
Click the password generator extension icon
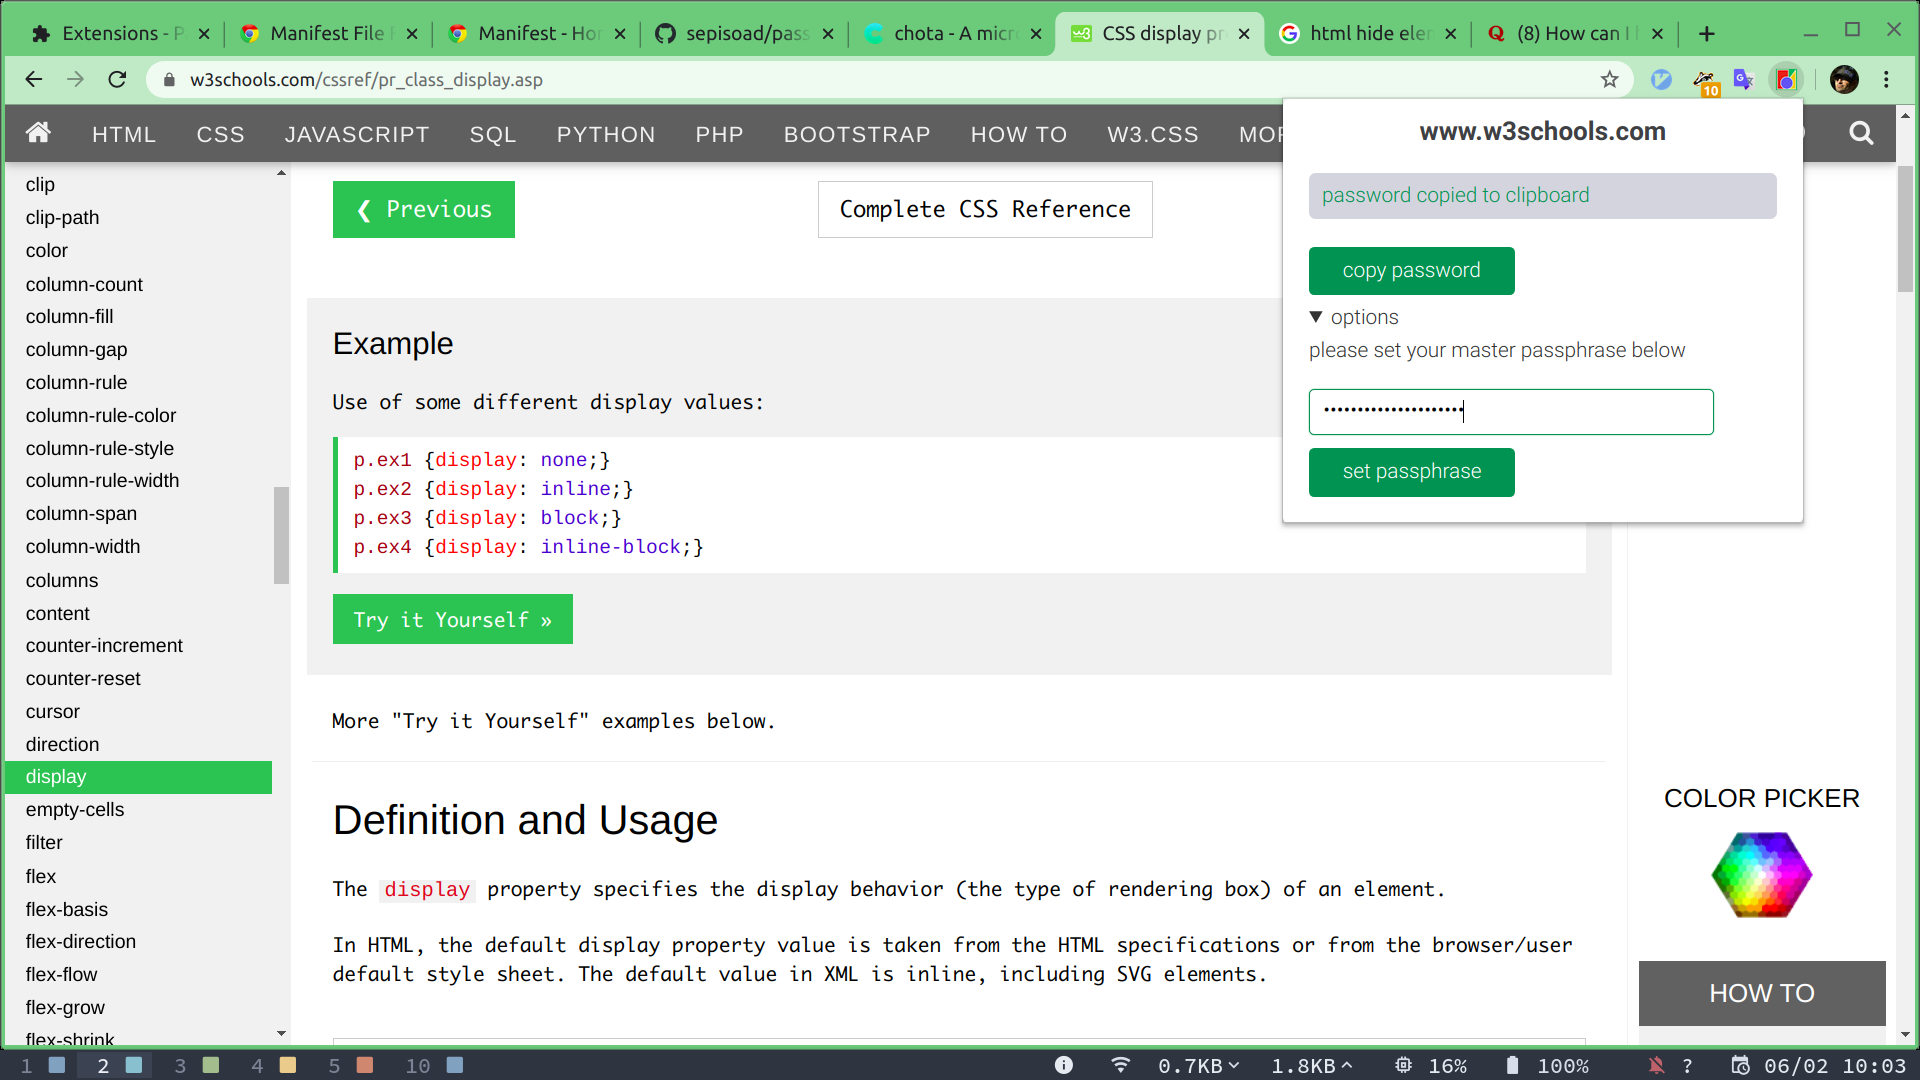coord(1786,80)
